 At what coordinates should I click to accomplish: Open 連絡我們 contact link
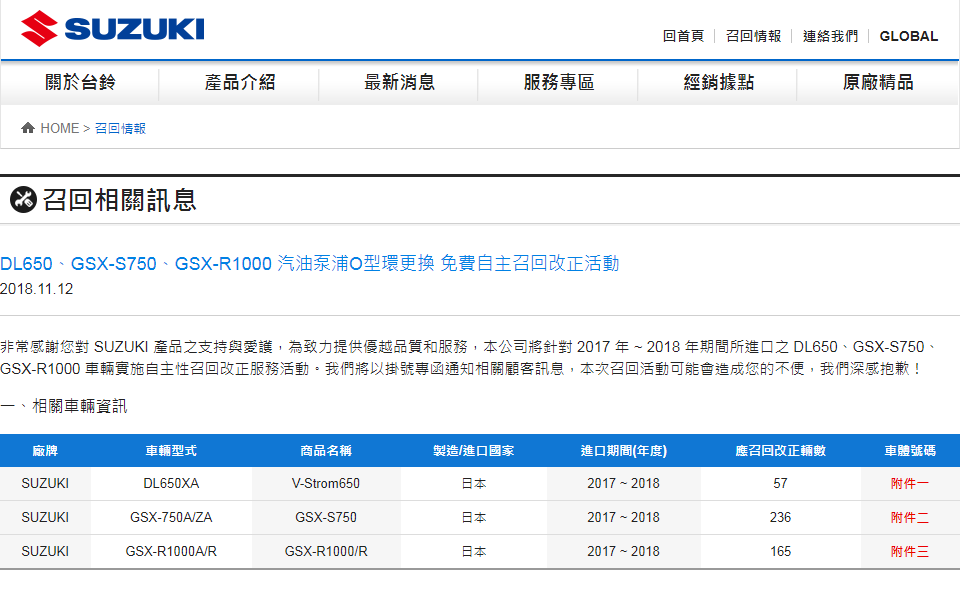click(830, 36)
